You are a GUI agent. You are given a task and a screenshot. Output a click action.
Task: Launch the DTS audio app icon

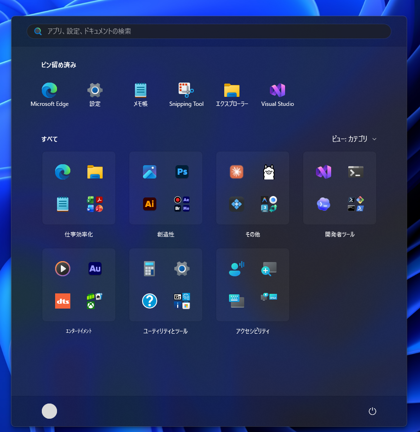[x=63, y=301]
